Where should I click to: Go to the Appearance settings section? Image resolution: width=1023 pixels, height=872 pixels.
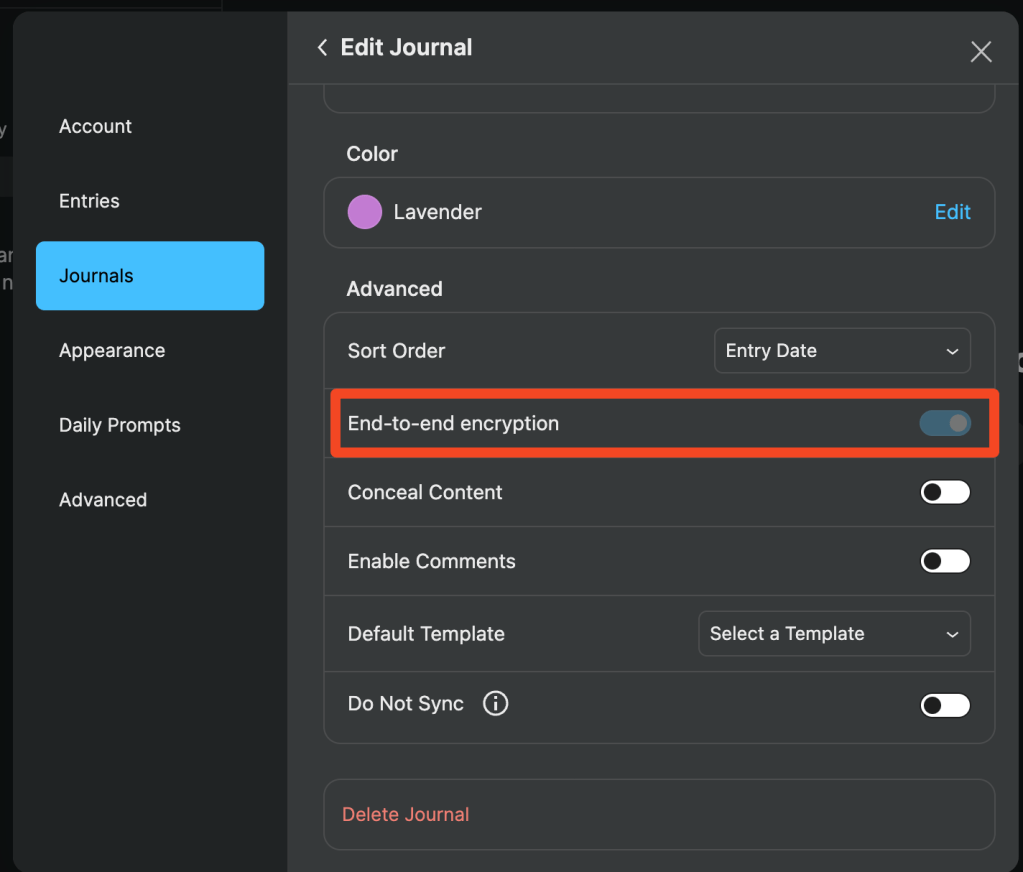coord(112,351)
